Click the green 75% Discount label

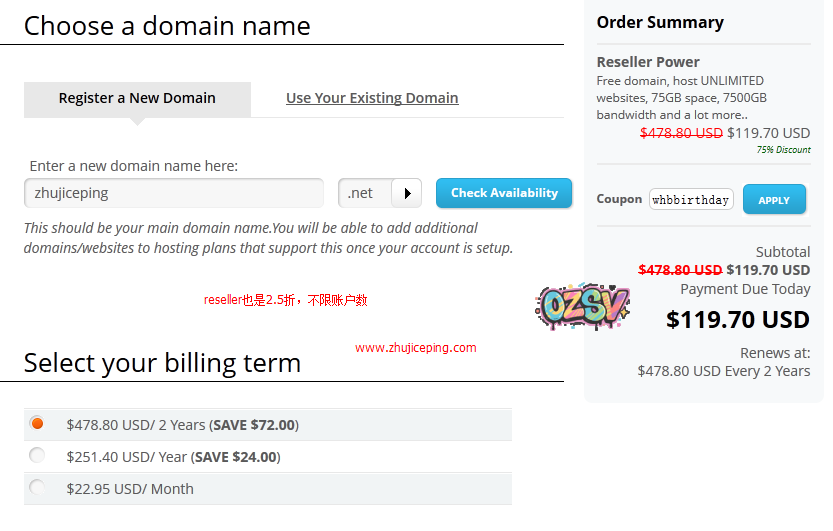coord(783,150)
